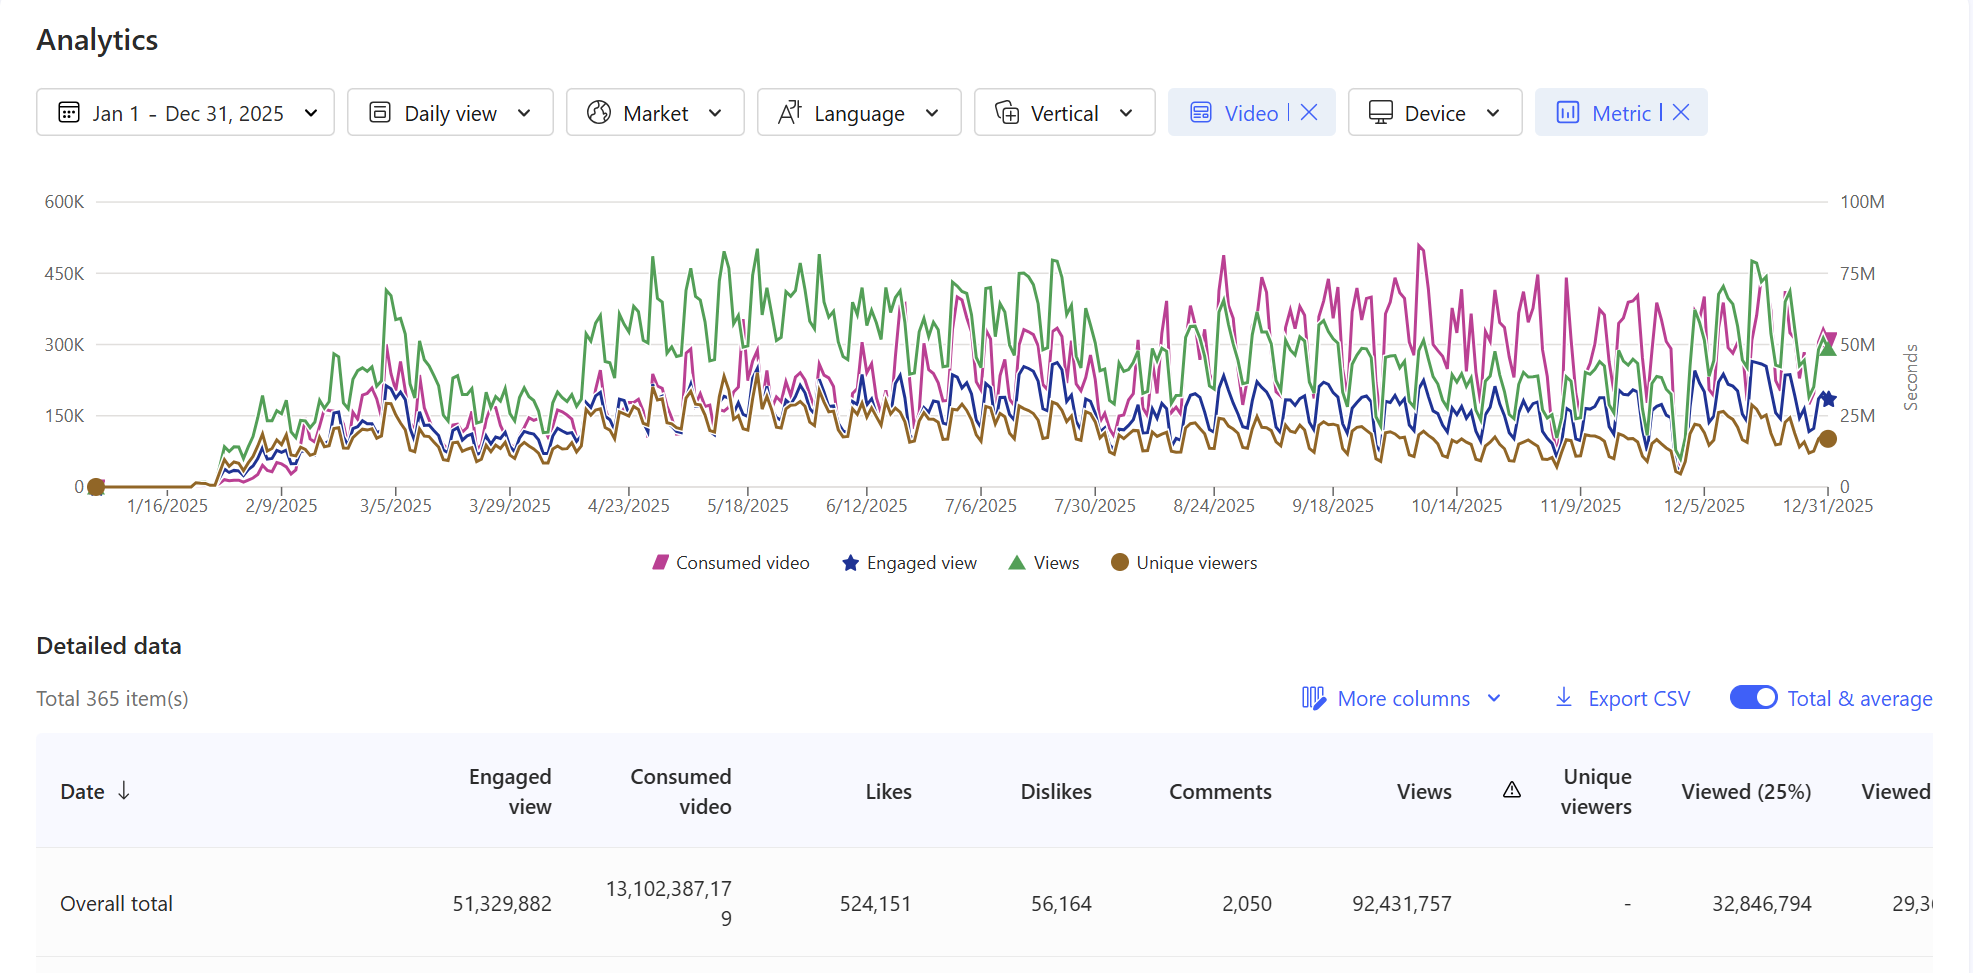
Task: Expand the Language filter dropdown
Action: (x=859, y=113)
